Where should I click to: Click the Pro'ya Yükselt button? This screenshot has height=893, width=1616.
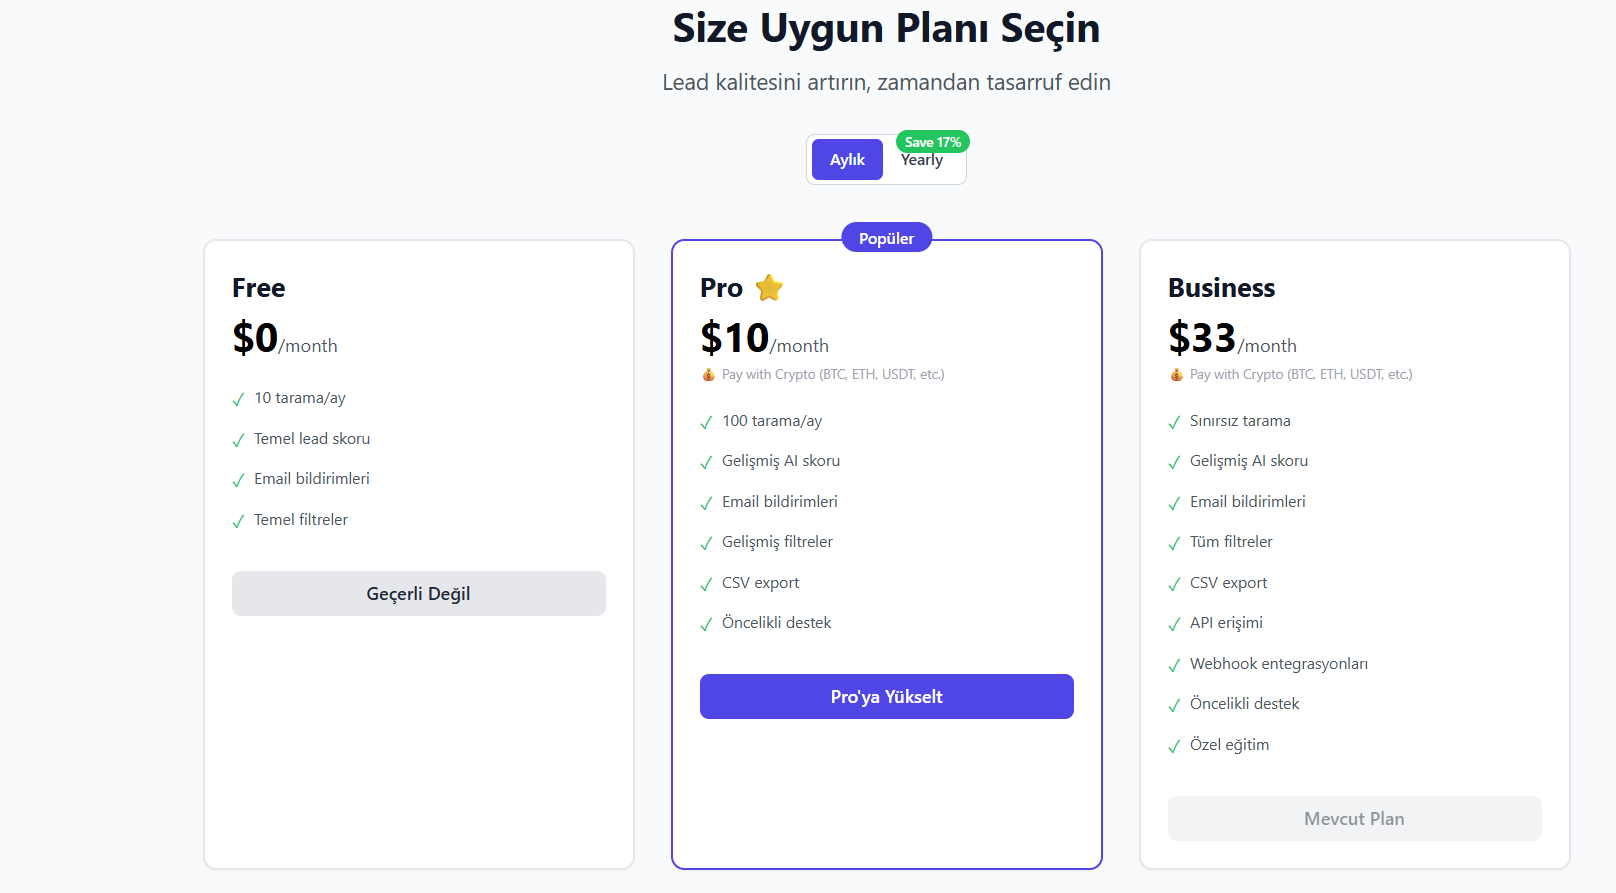point(886,697)
